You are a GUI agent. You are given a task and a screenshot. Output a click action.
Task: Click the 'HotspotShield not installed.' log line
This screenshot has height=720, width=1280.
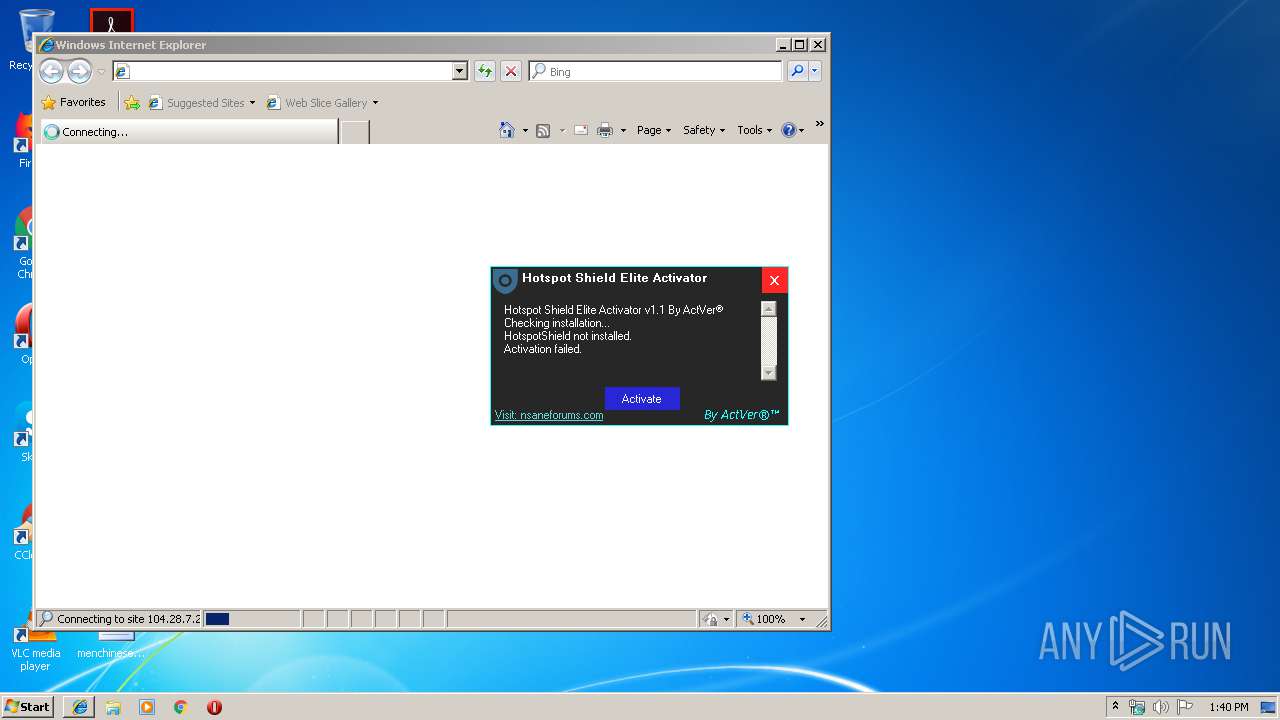(x=568, y=336)
